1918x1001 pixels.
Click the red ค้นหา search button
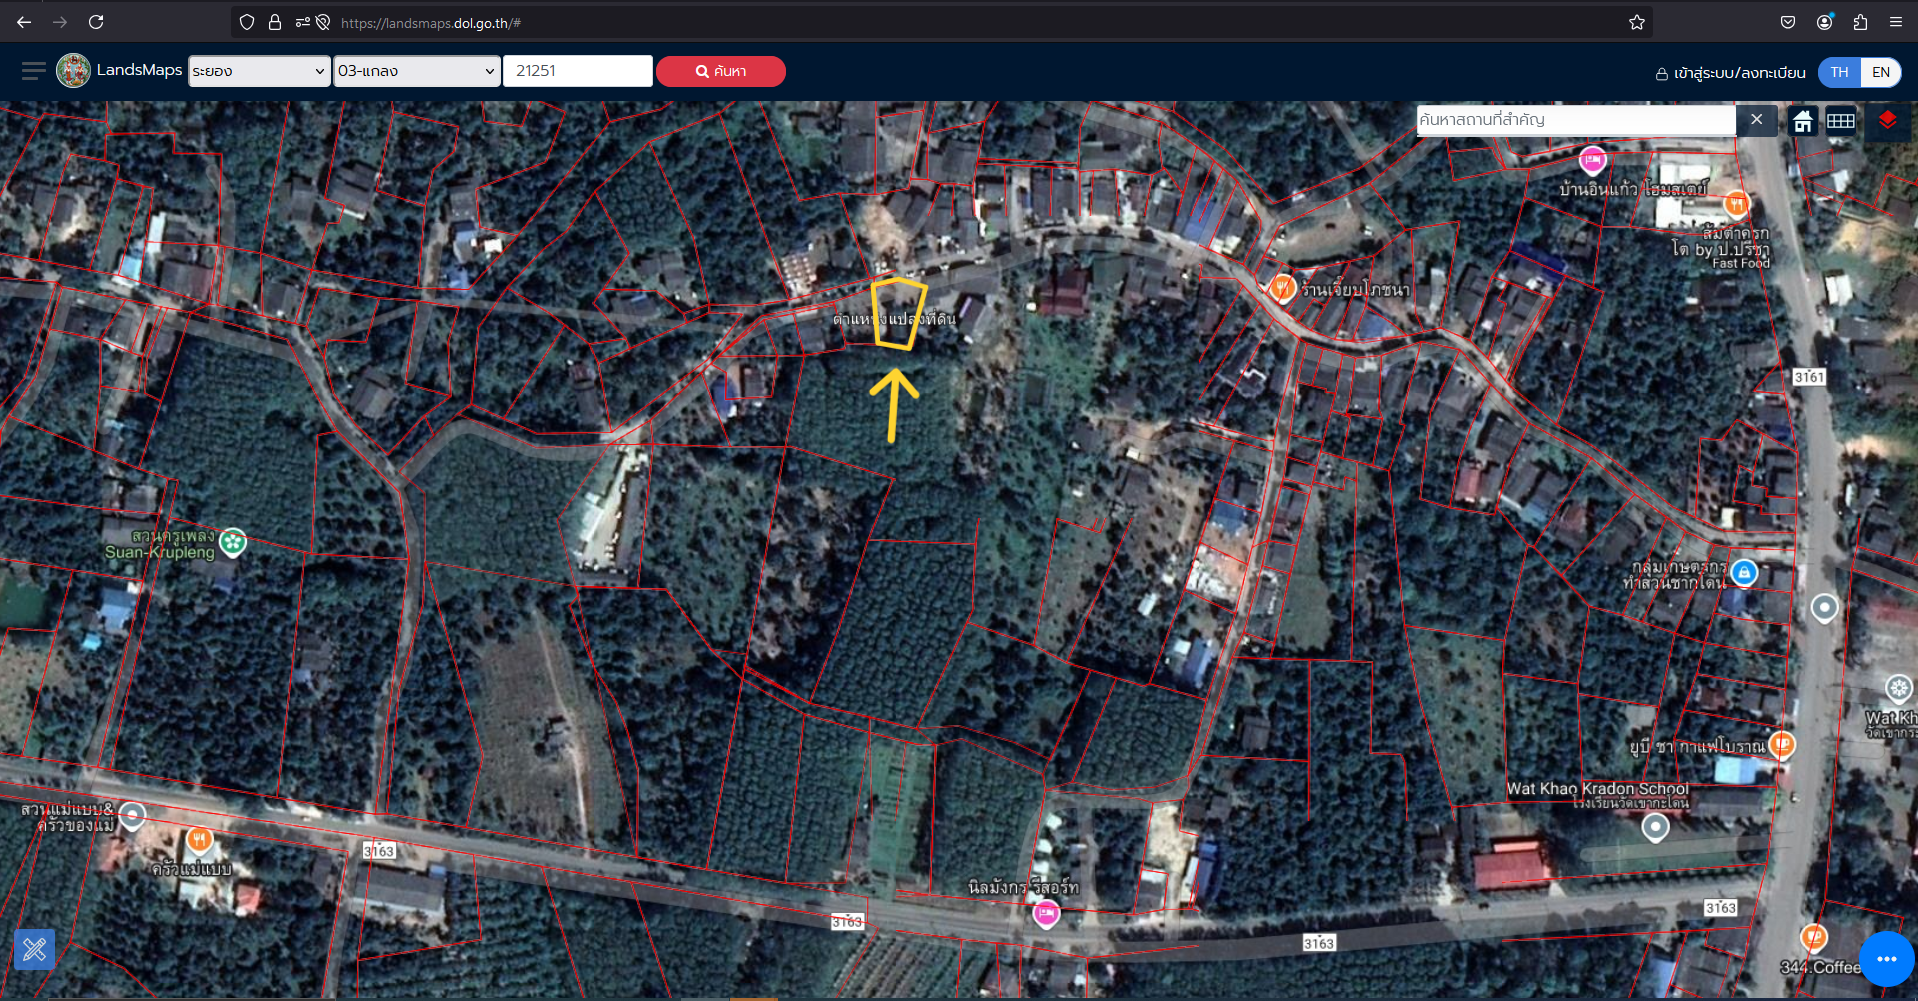tap(720, 71)
